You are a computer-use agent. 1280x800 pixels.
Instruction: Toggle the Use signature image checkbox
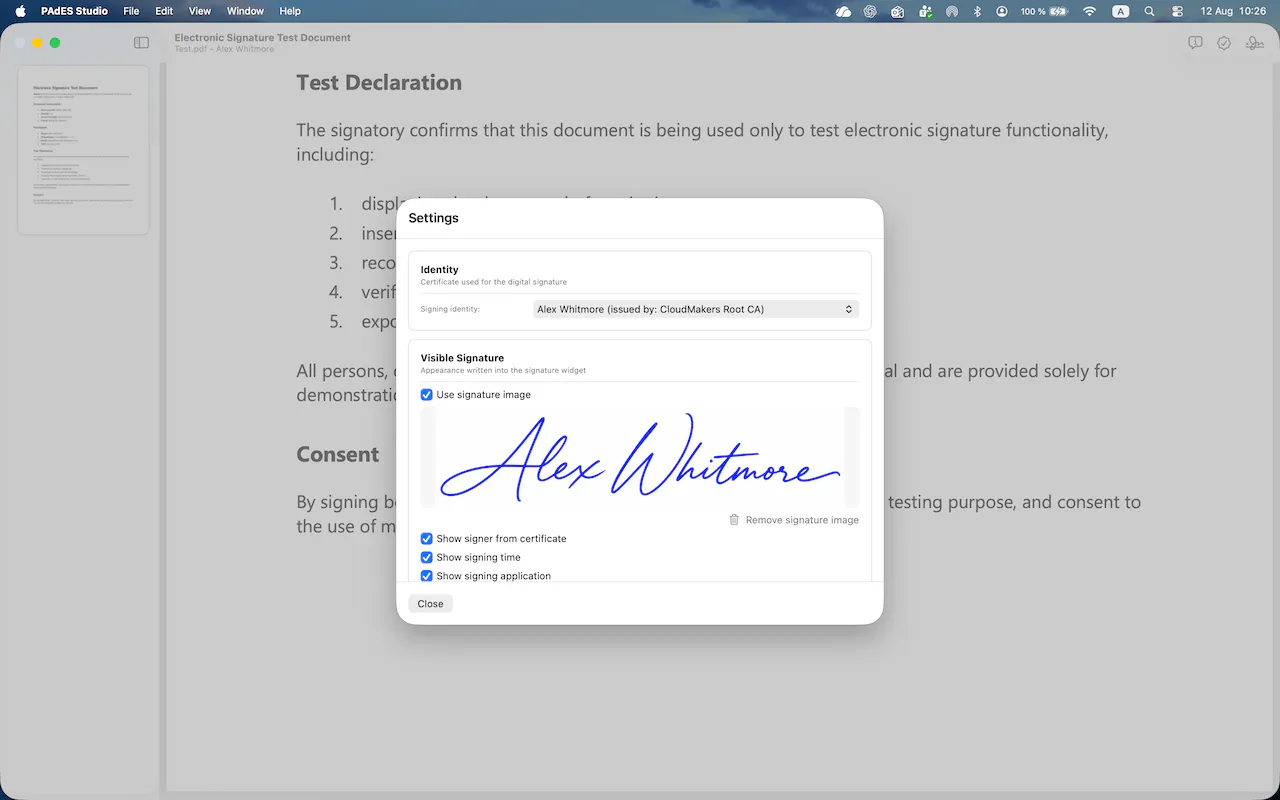pos(427,395)
